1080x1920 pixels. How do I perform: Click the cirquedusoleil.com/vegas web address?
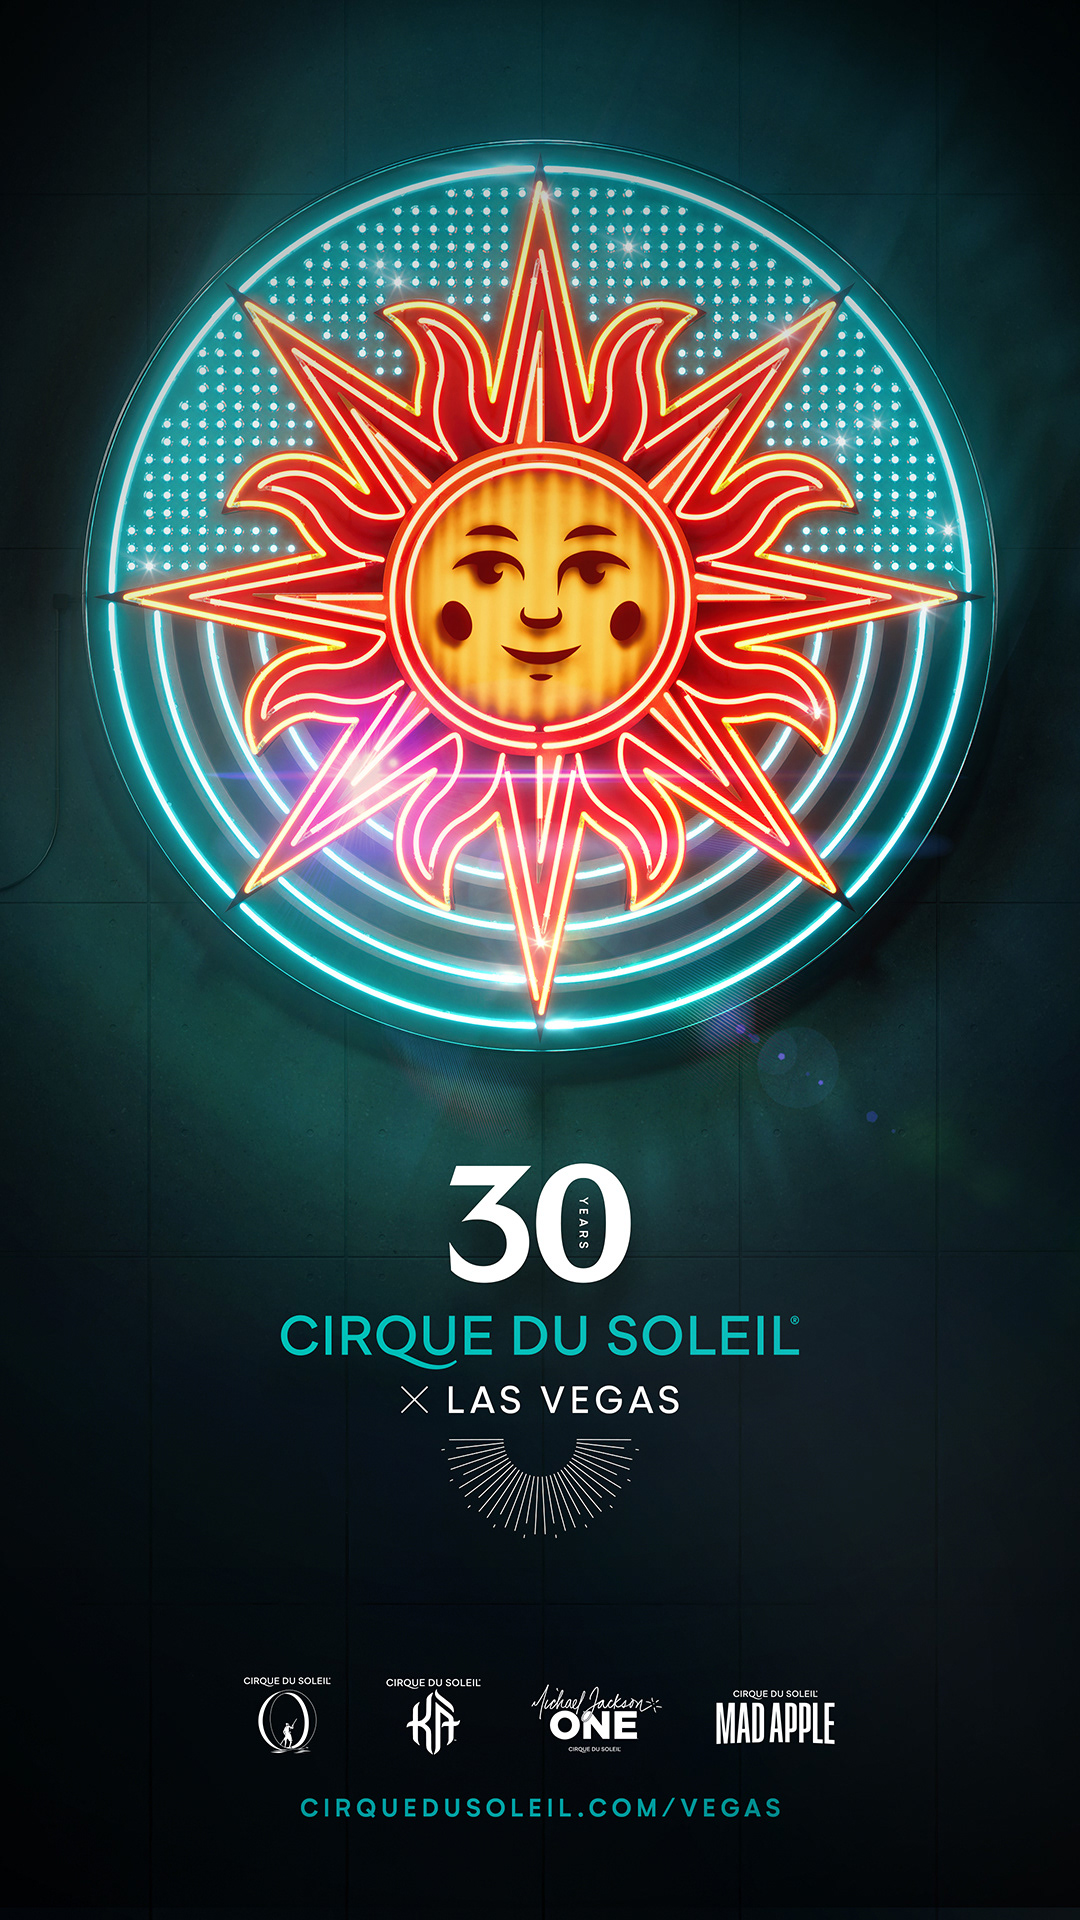point(541,1808)
